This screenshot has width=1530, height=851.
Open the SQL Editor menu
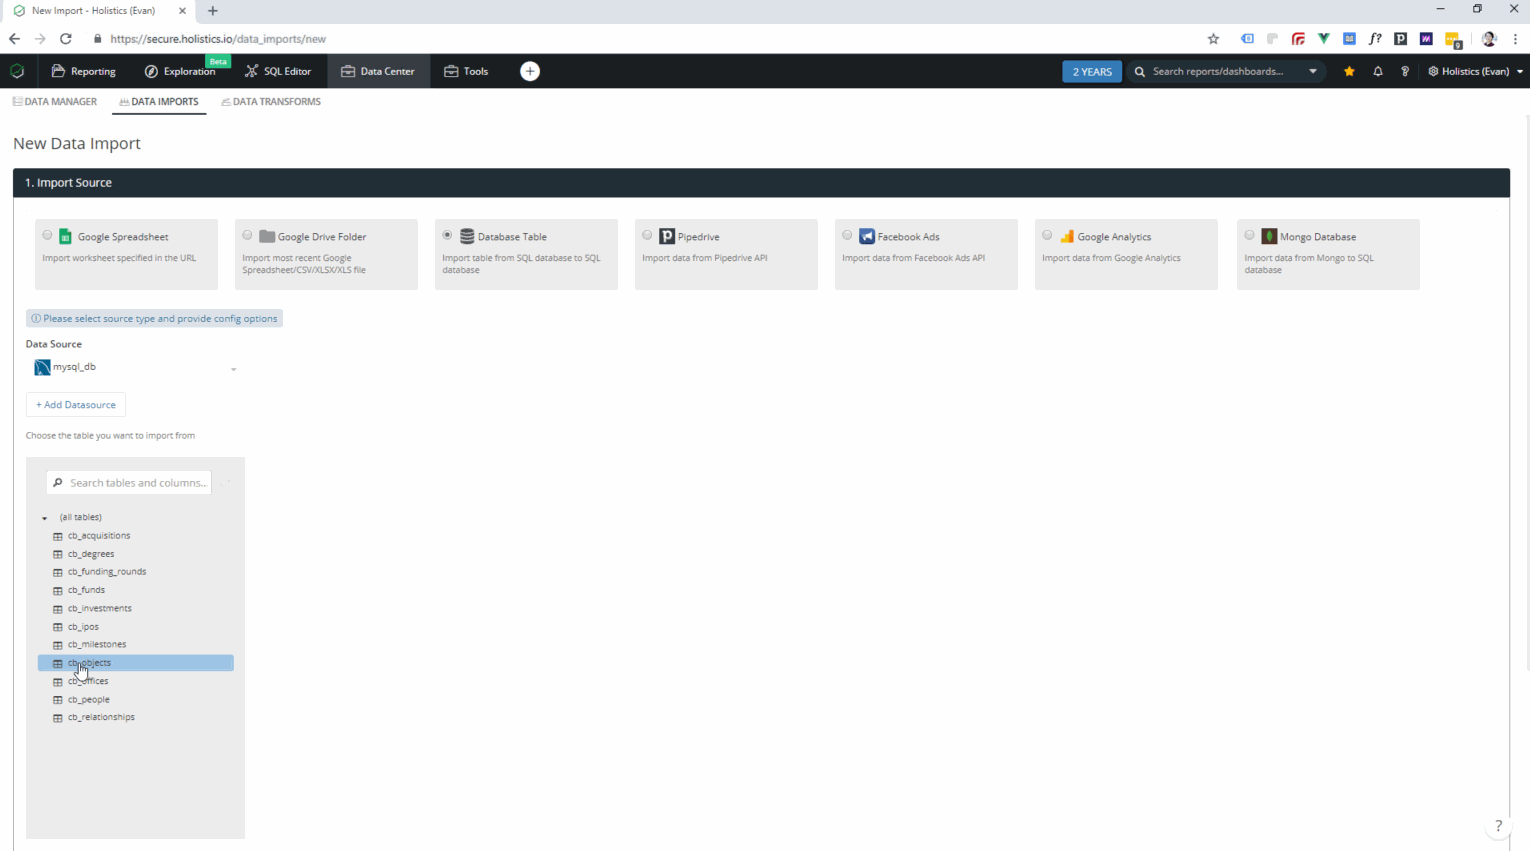[x=278, y=71]
